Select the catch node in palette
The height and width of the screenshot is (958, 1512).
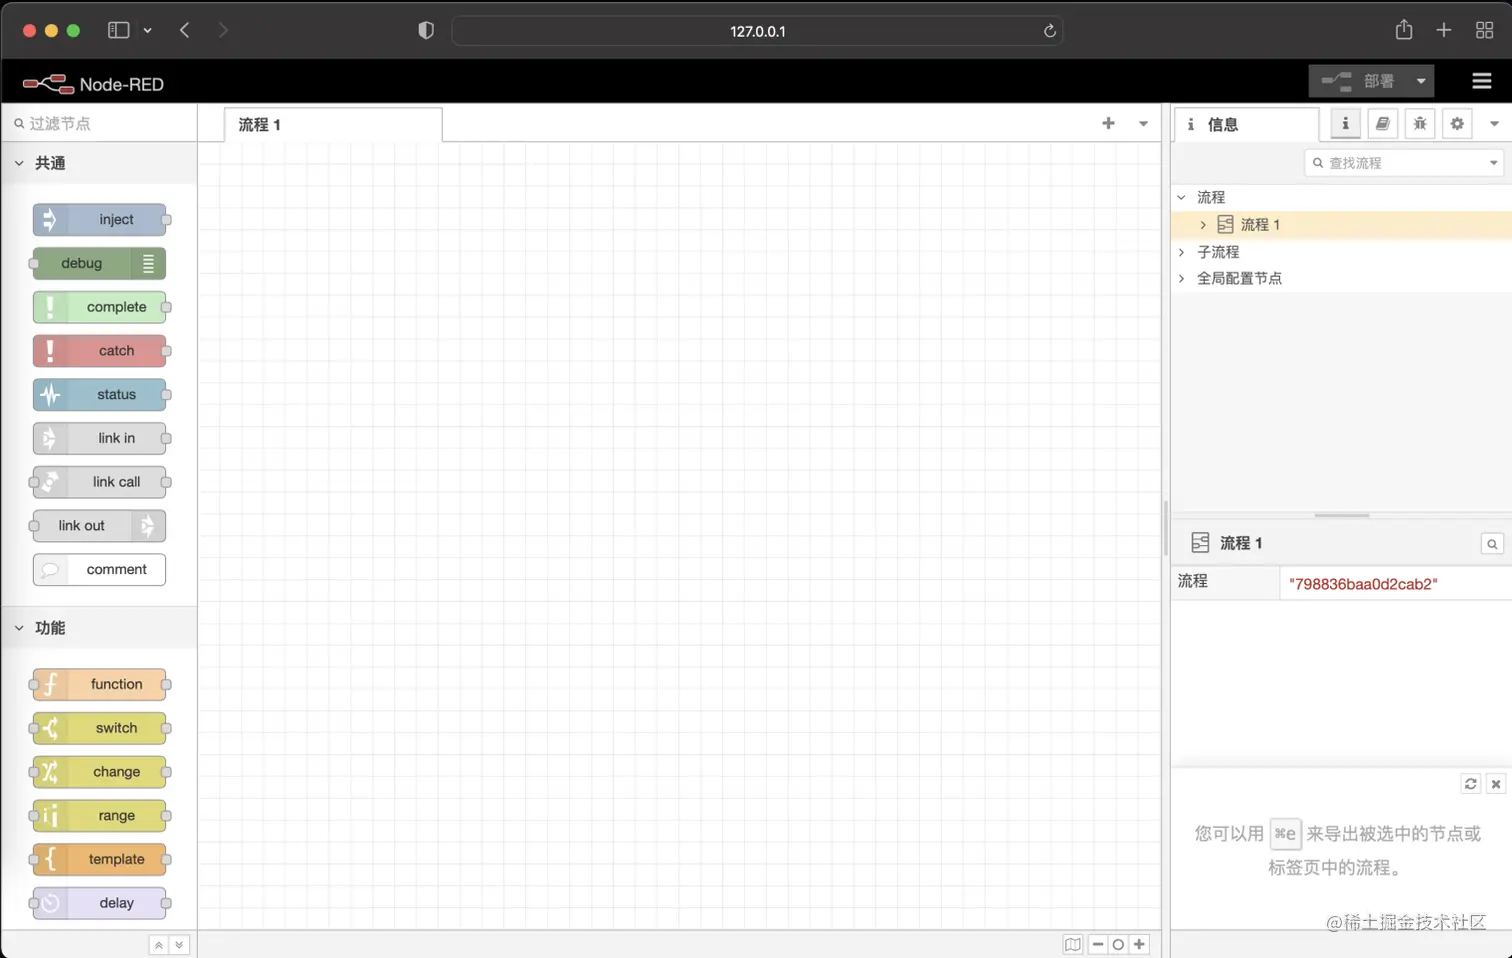pyautogui.click(x=99, y=351)
